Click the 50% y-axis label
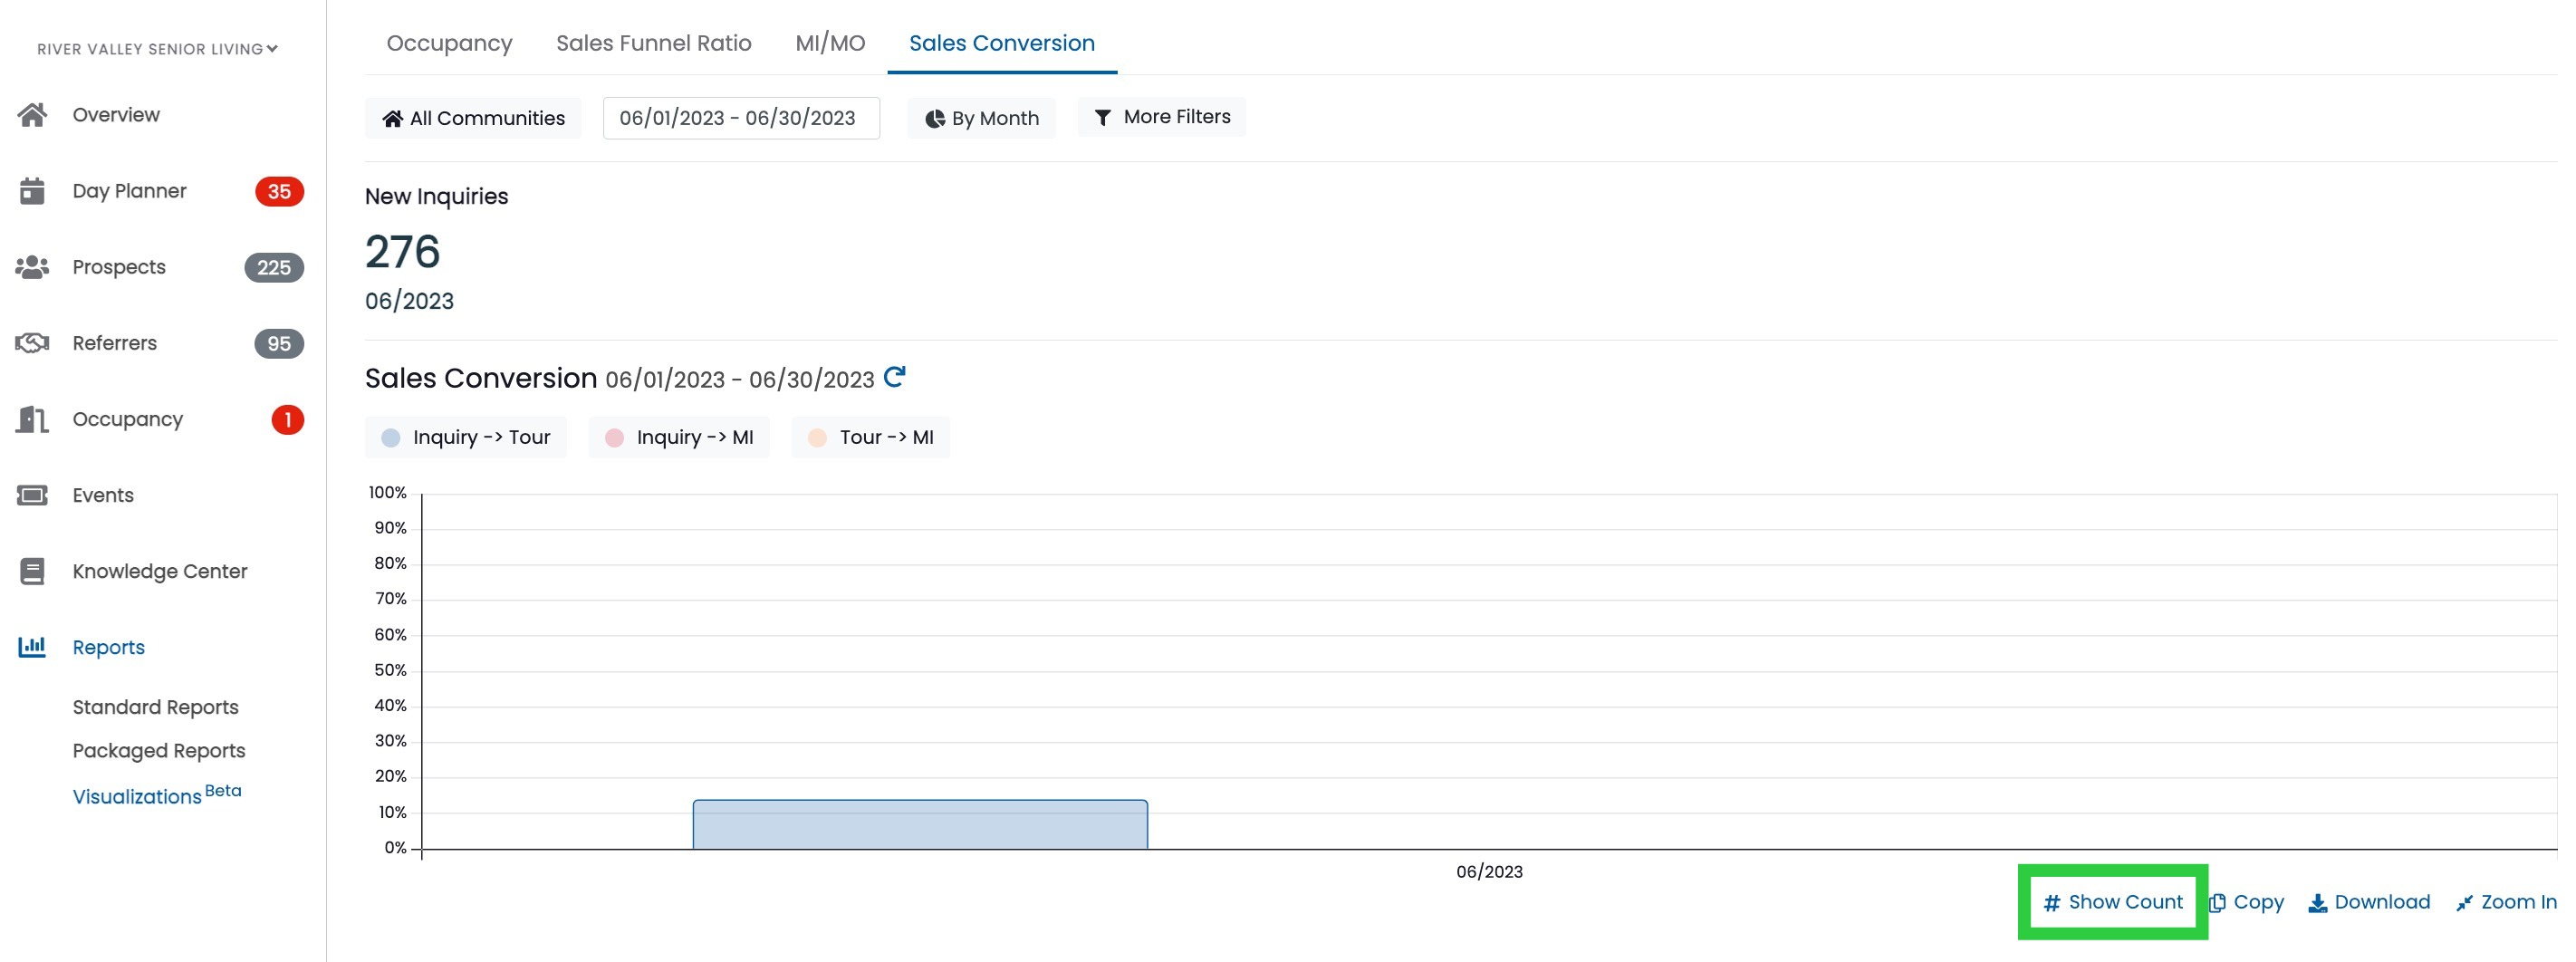This screenshot has height=962, width=2576. pos(390,669)
